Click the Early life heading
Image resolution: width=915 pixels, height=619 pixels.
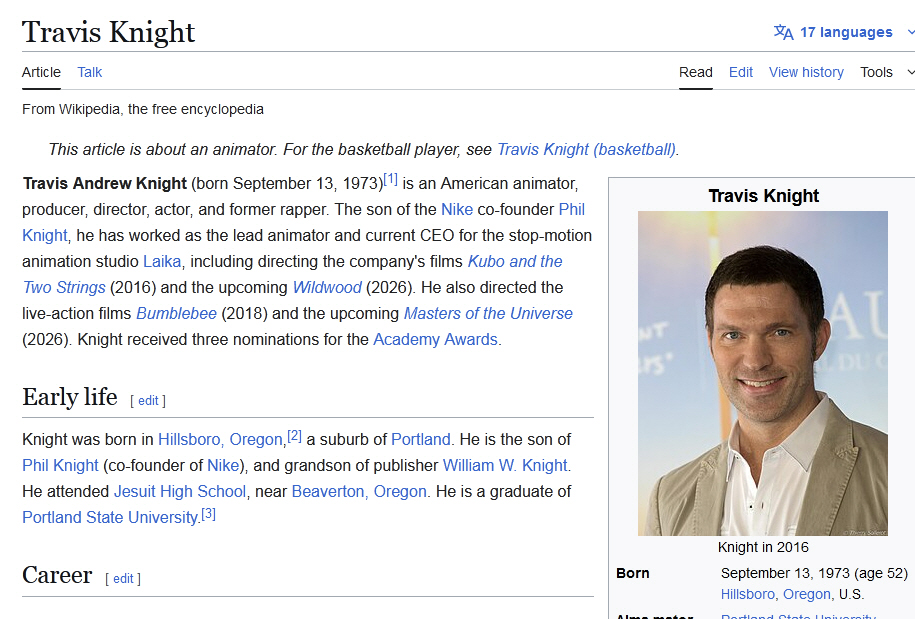70,397
